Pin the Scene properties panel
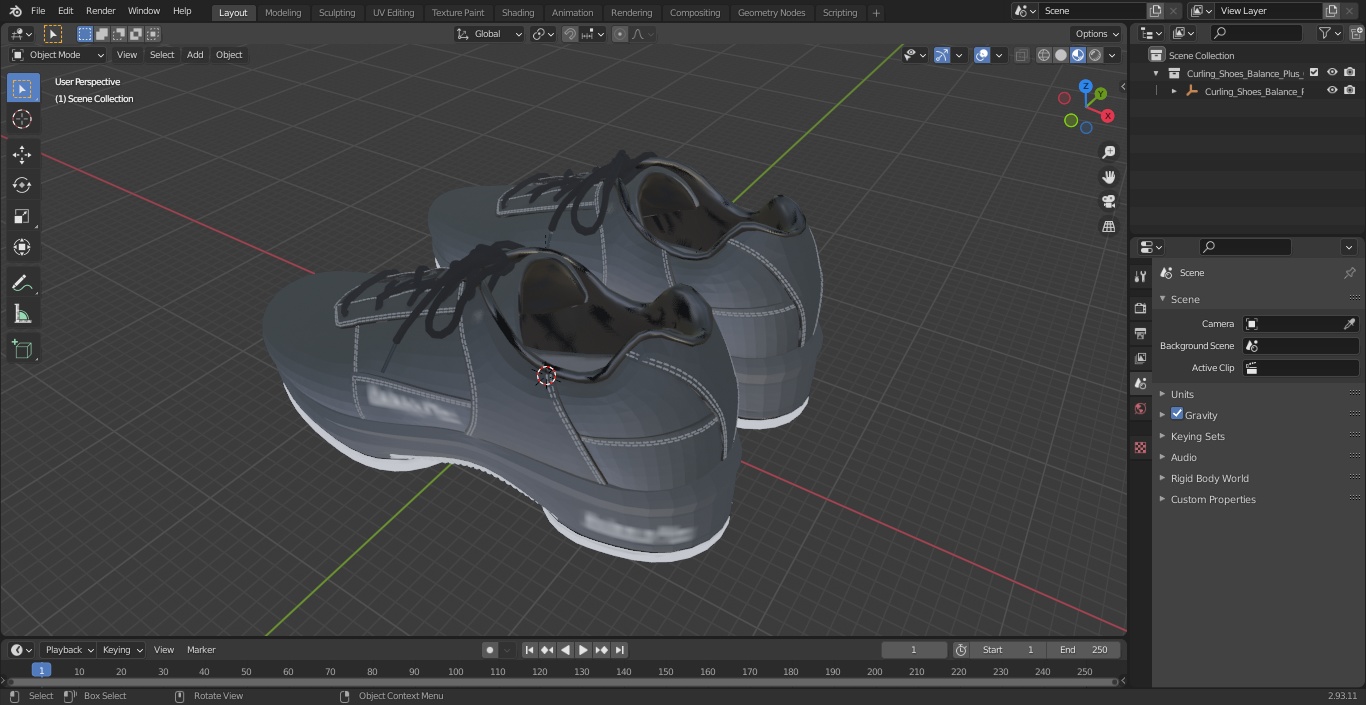This screenshot has height=705, width=1366. click(x=1349, y=273)
